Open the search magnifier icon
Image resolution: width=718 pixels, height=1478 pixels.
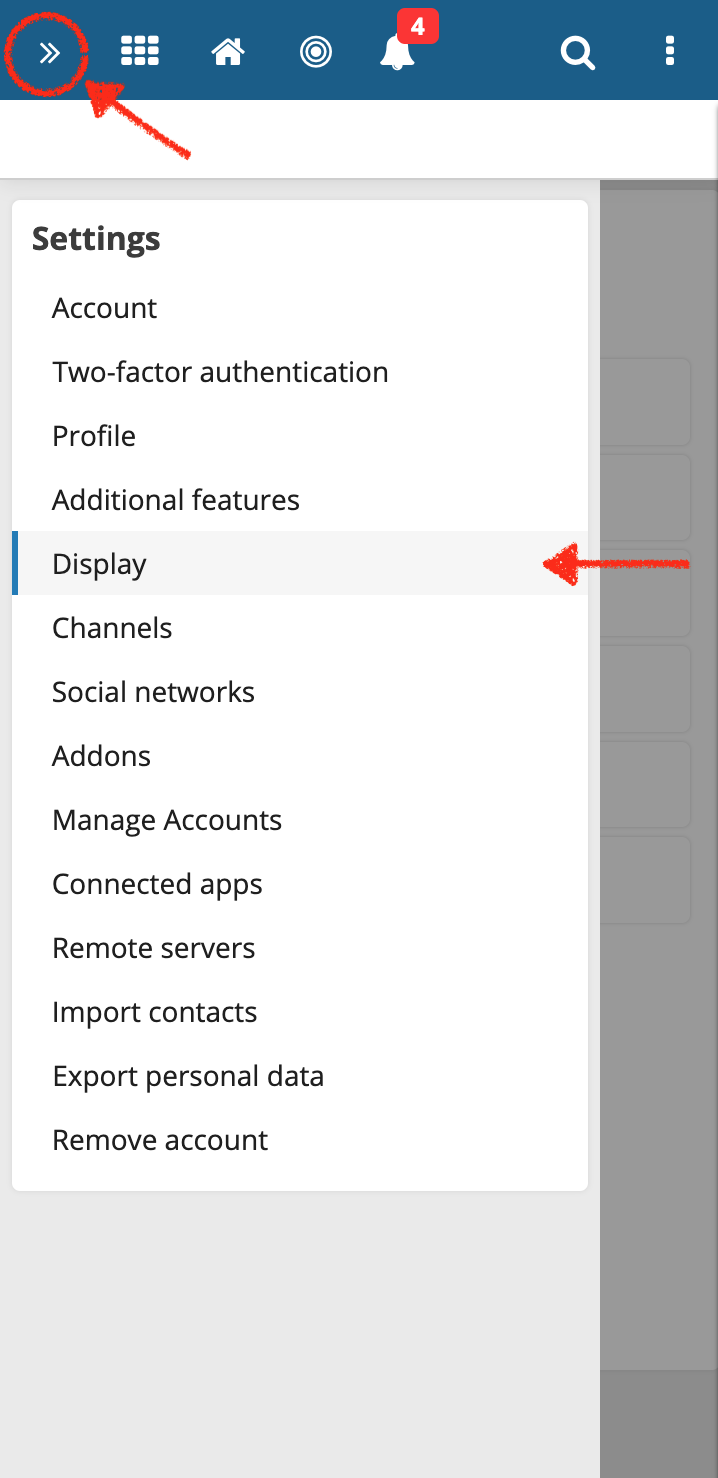tap(577, 52)
